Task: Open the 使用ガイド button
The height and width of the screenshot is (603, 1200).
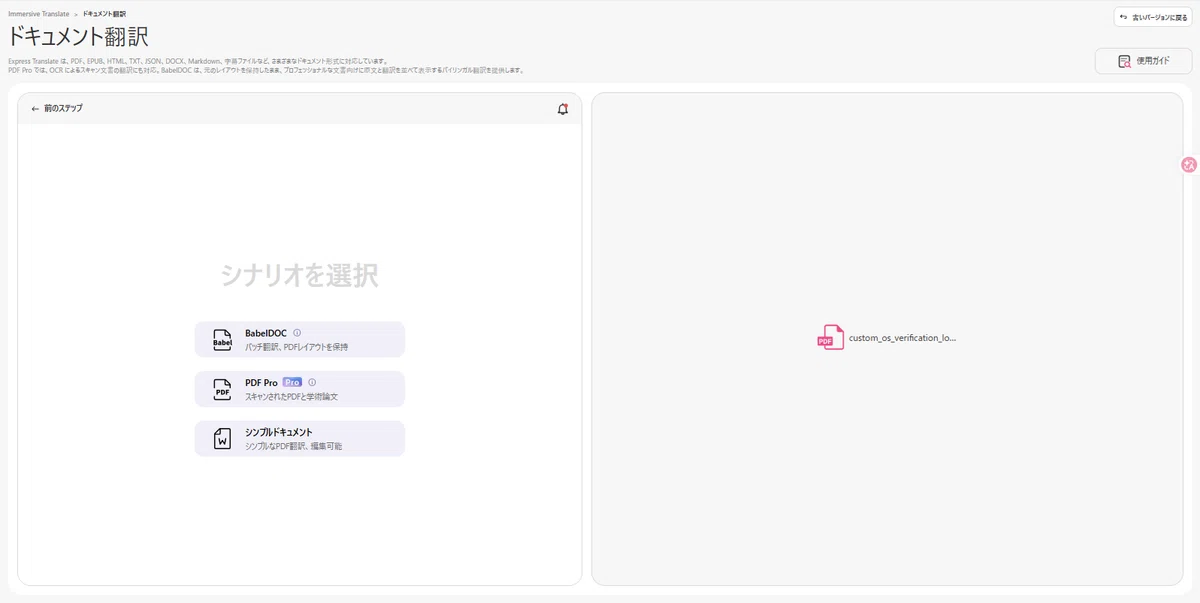Action: click(x=1143, y=61)
